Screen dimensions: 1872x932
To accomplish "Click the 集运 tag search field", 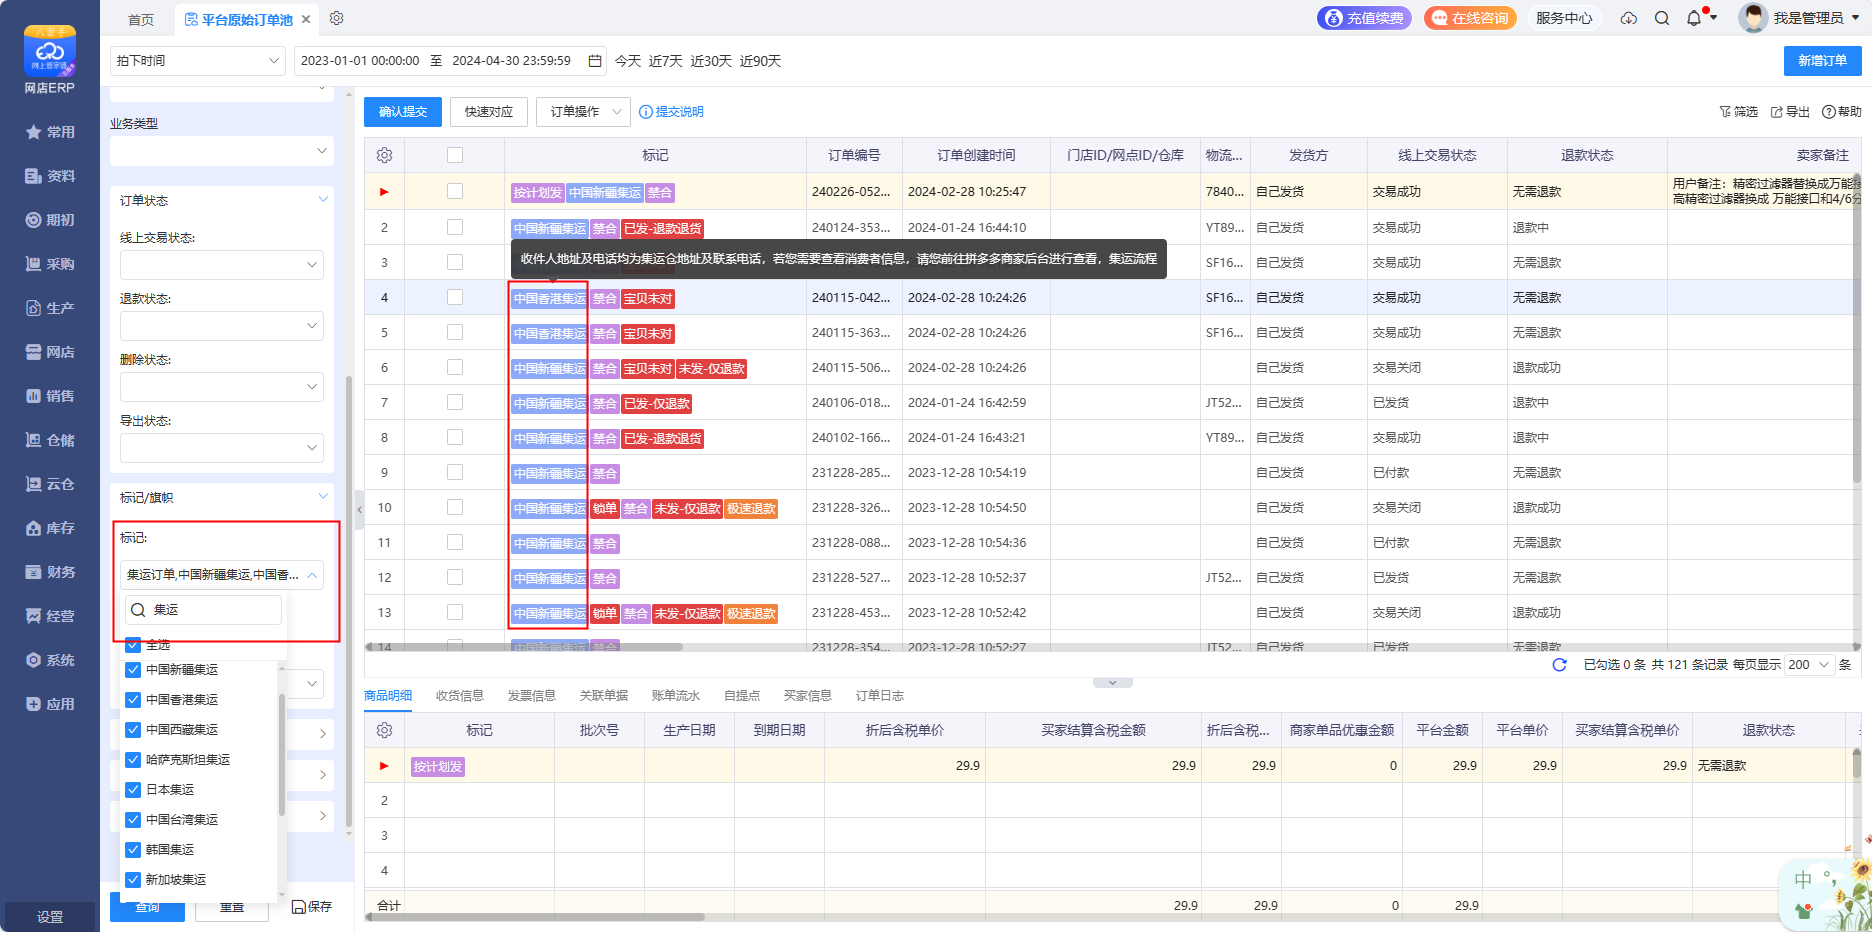I will click(204, 610).
